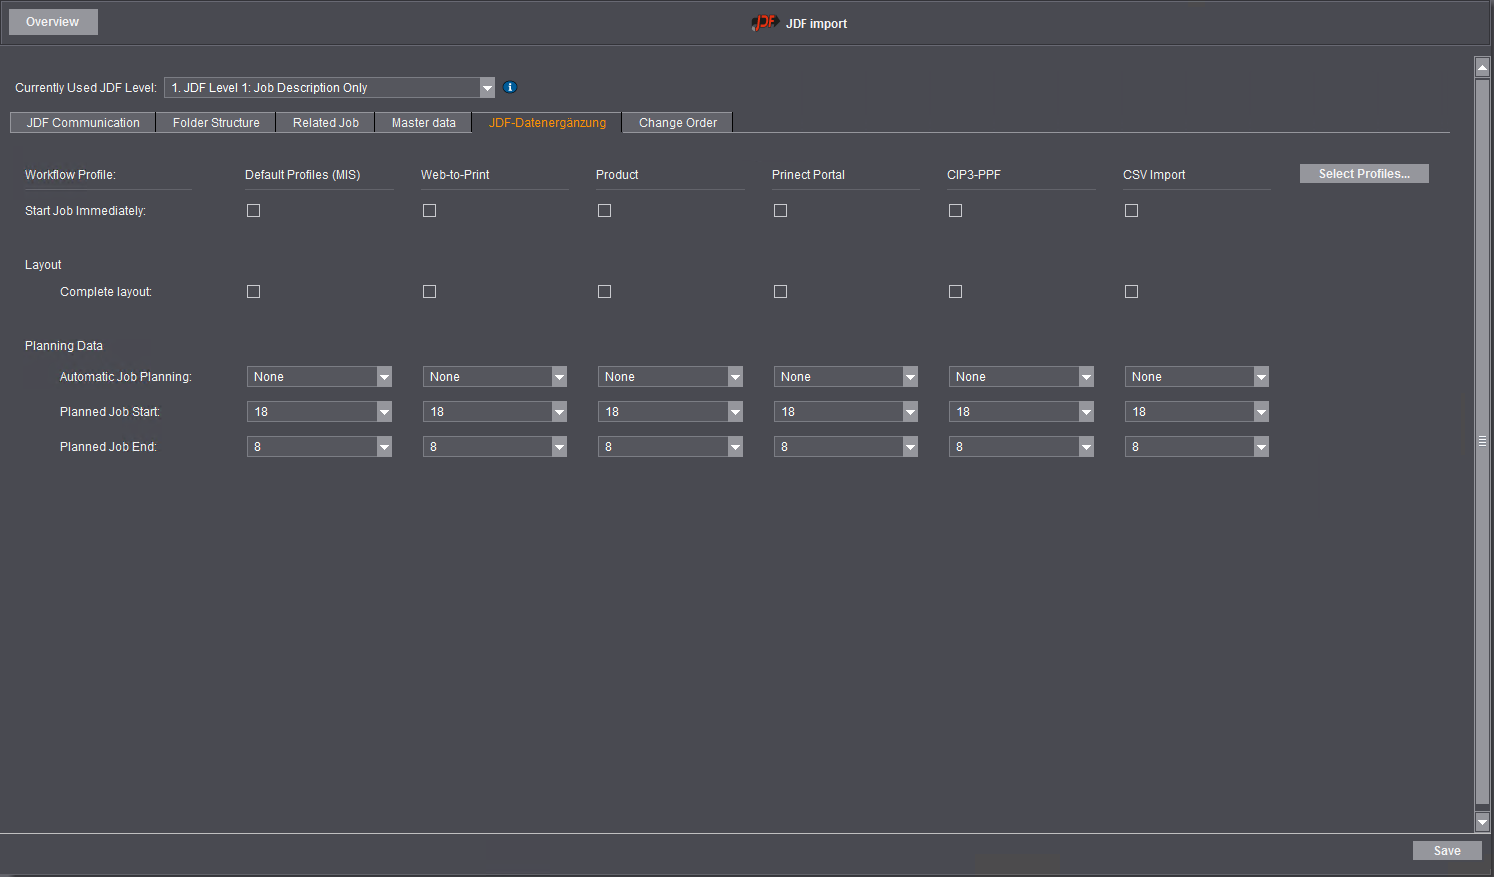This screenshot has width=1494, height=877.
Task: Enable Start Job Immediately for Default Profiles (MIS)
Action: tap(253, 211)
